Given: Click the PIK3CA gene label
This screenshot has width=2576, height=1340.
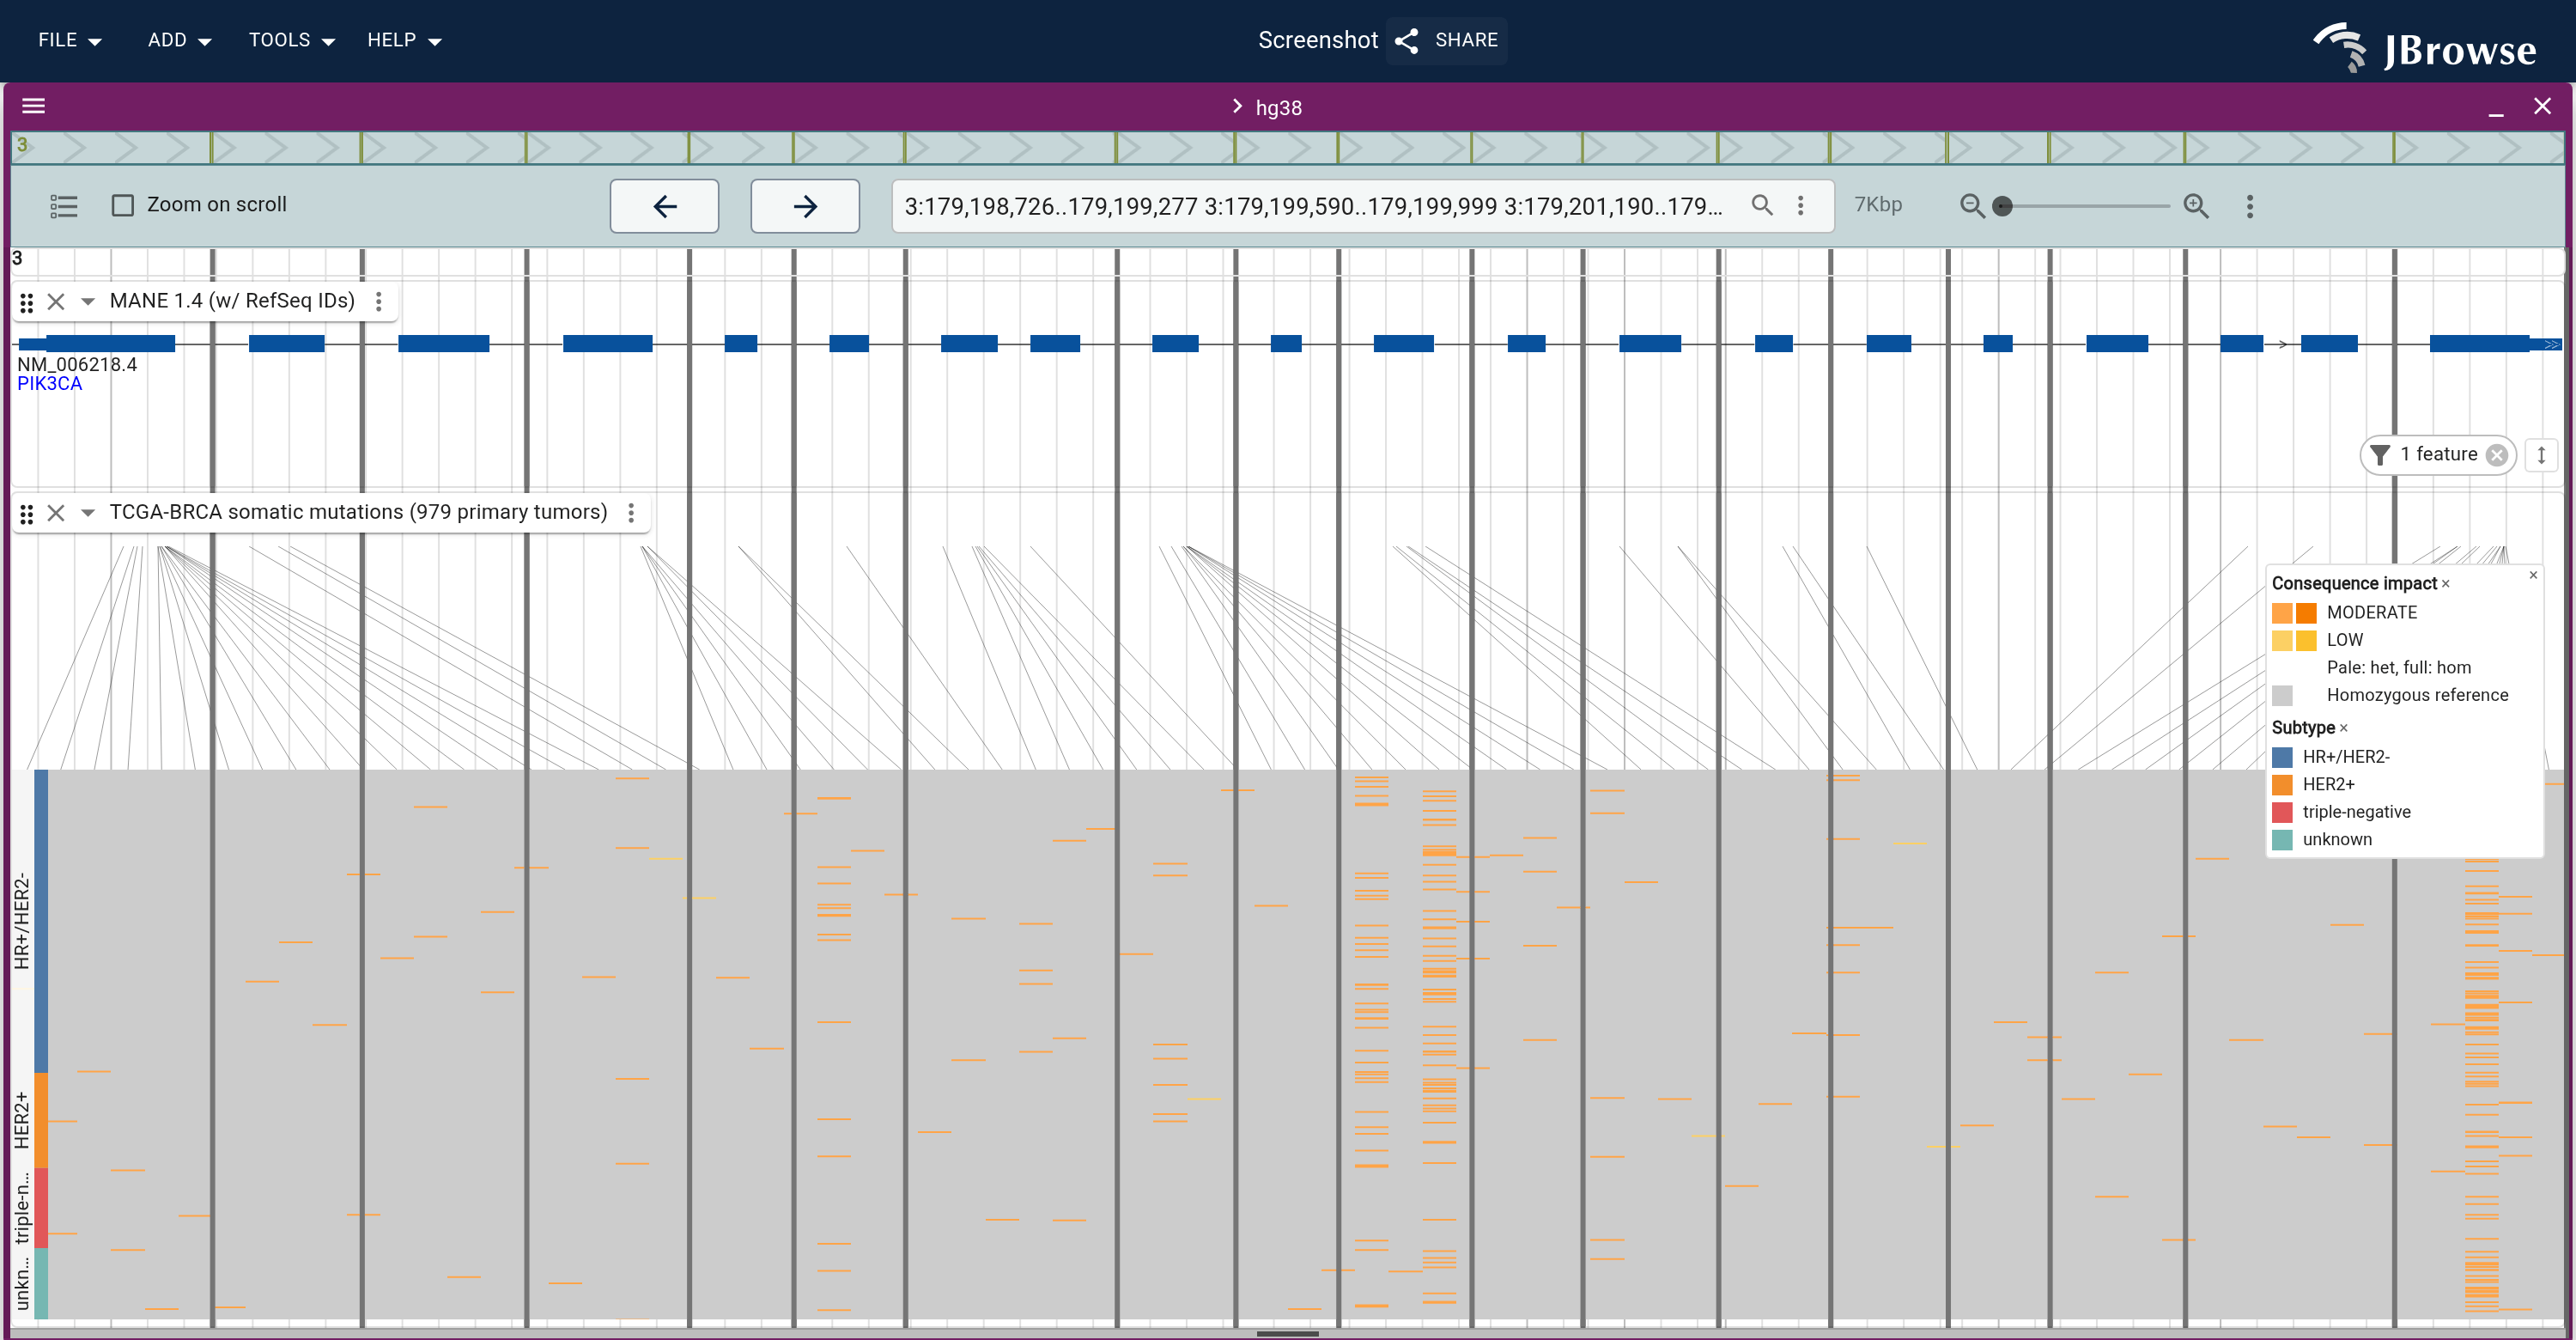Looking at the screenshot, I should [x=49, y=384].
